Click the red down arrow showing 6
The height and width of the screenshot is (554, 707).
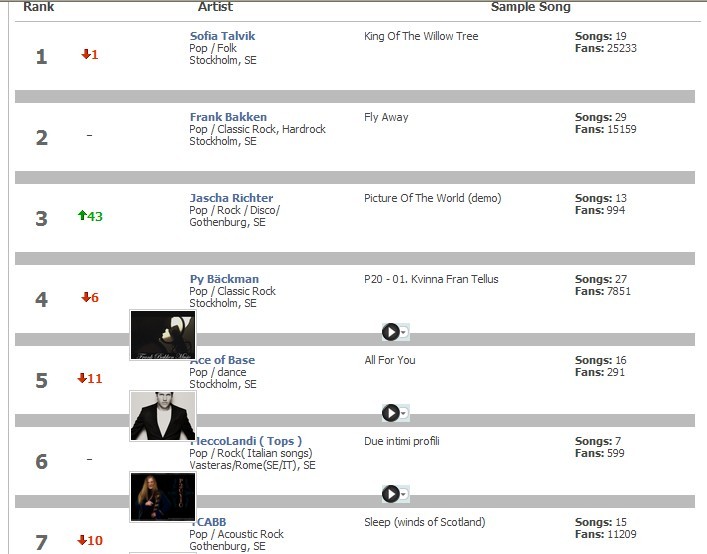[86, 298]
